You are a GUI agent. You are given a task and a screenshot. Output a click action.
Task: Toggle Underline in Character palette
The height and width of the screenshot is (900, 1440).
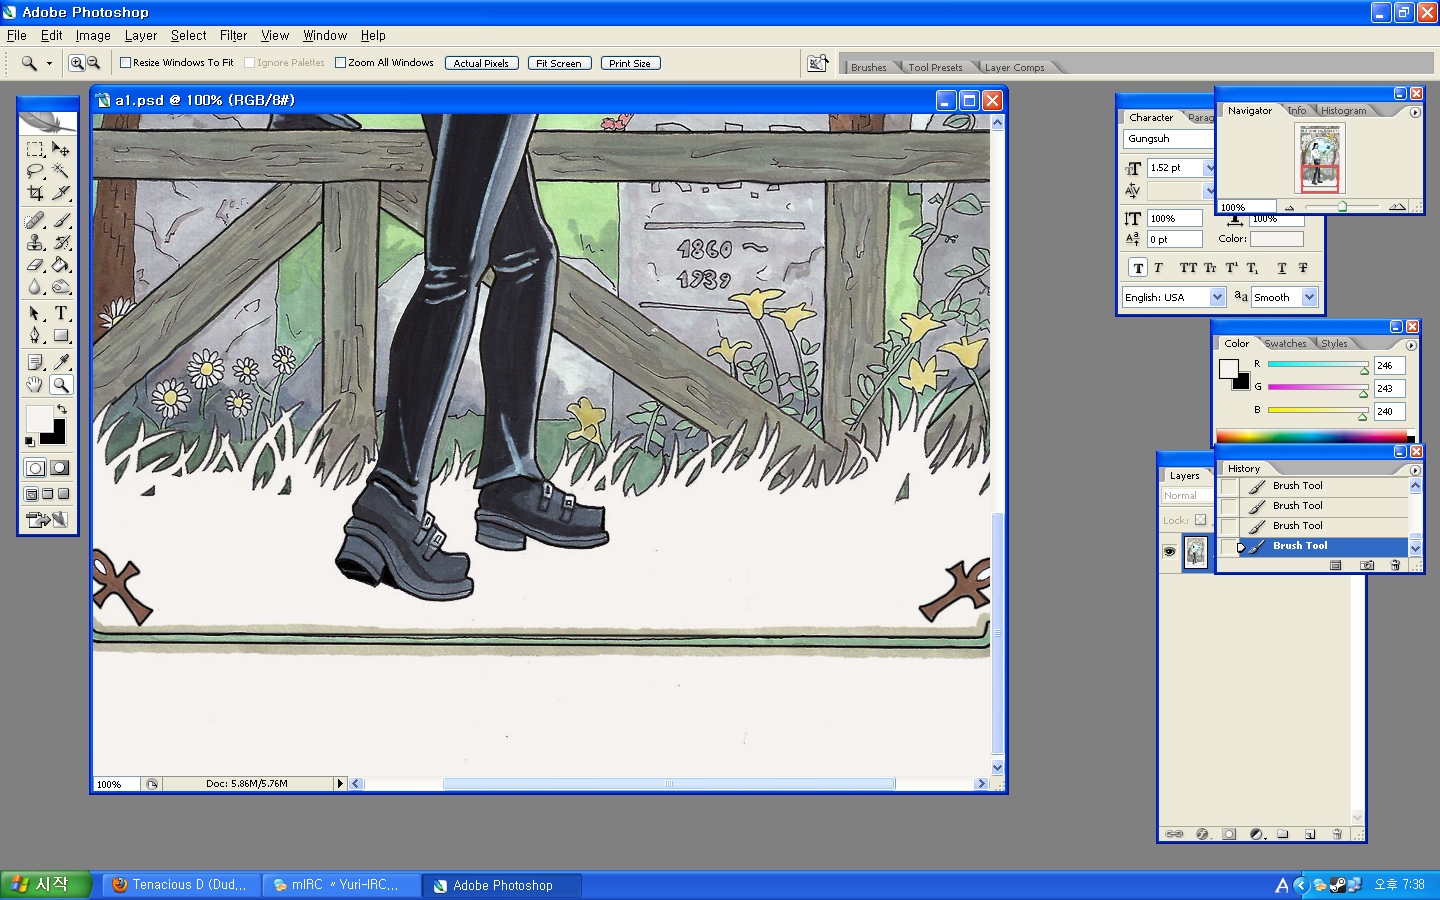click(x=1282, y=268)
